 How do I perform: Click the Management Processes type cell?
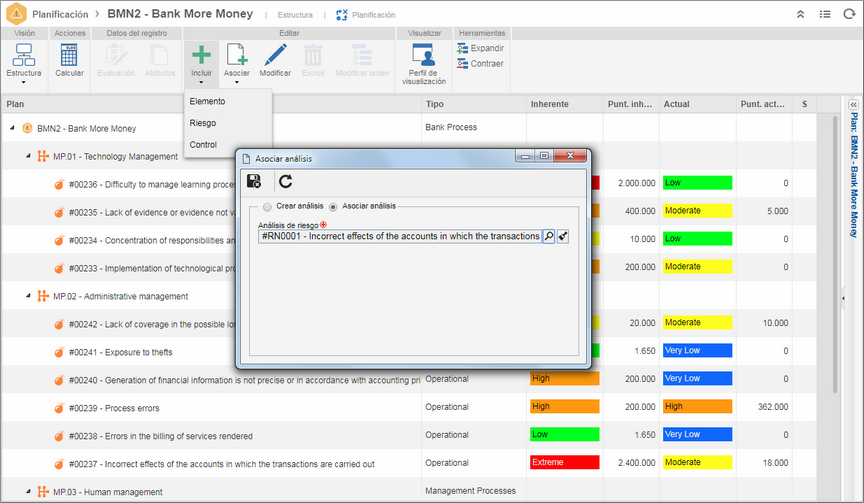(x=471, y=491)
